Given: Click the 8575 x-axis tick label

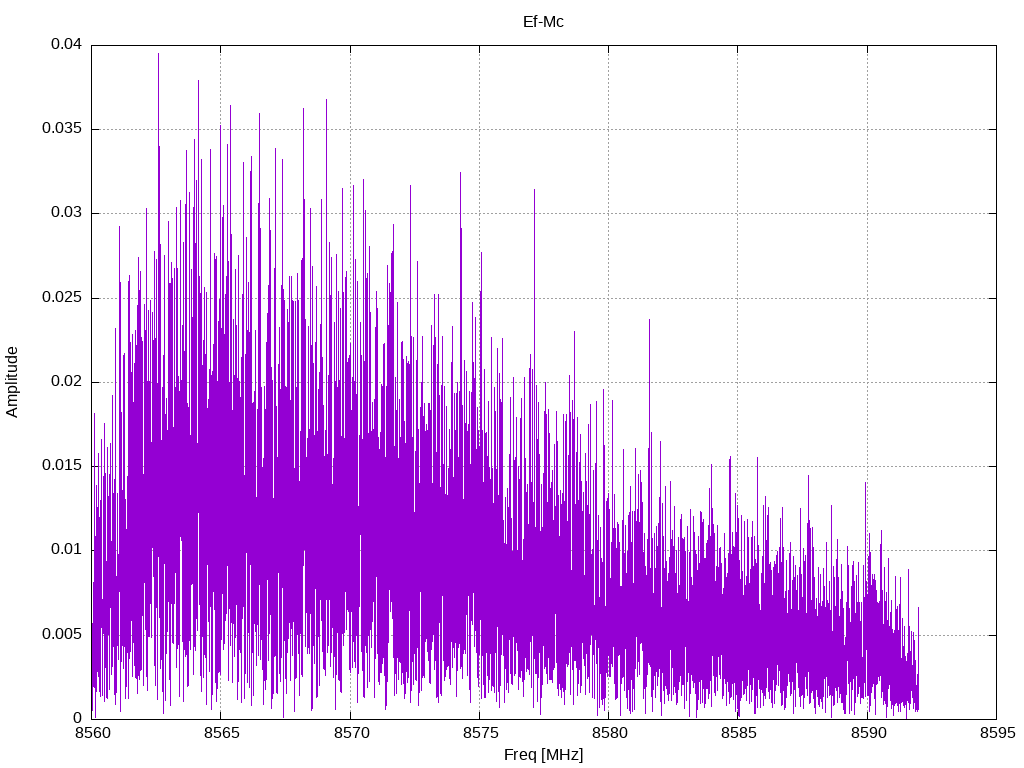Looking at the screenshot, I should 480,733.
